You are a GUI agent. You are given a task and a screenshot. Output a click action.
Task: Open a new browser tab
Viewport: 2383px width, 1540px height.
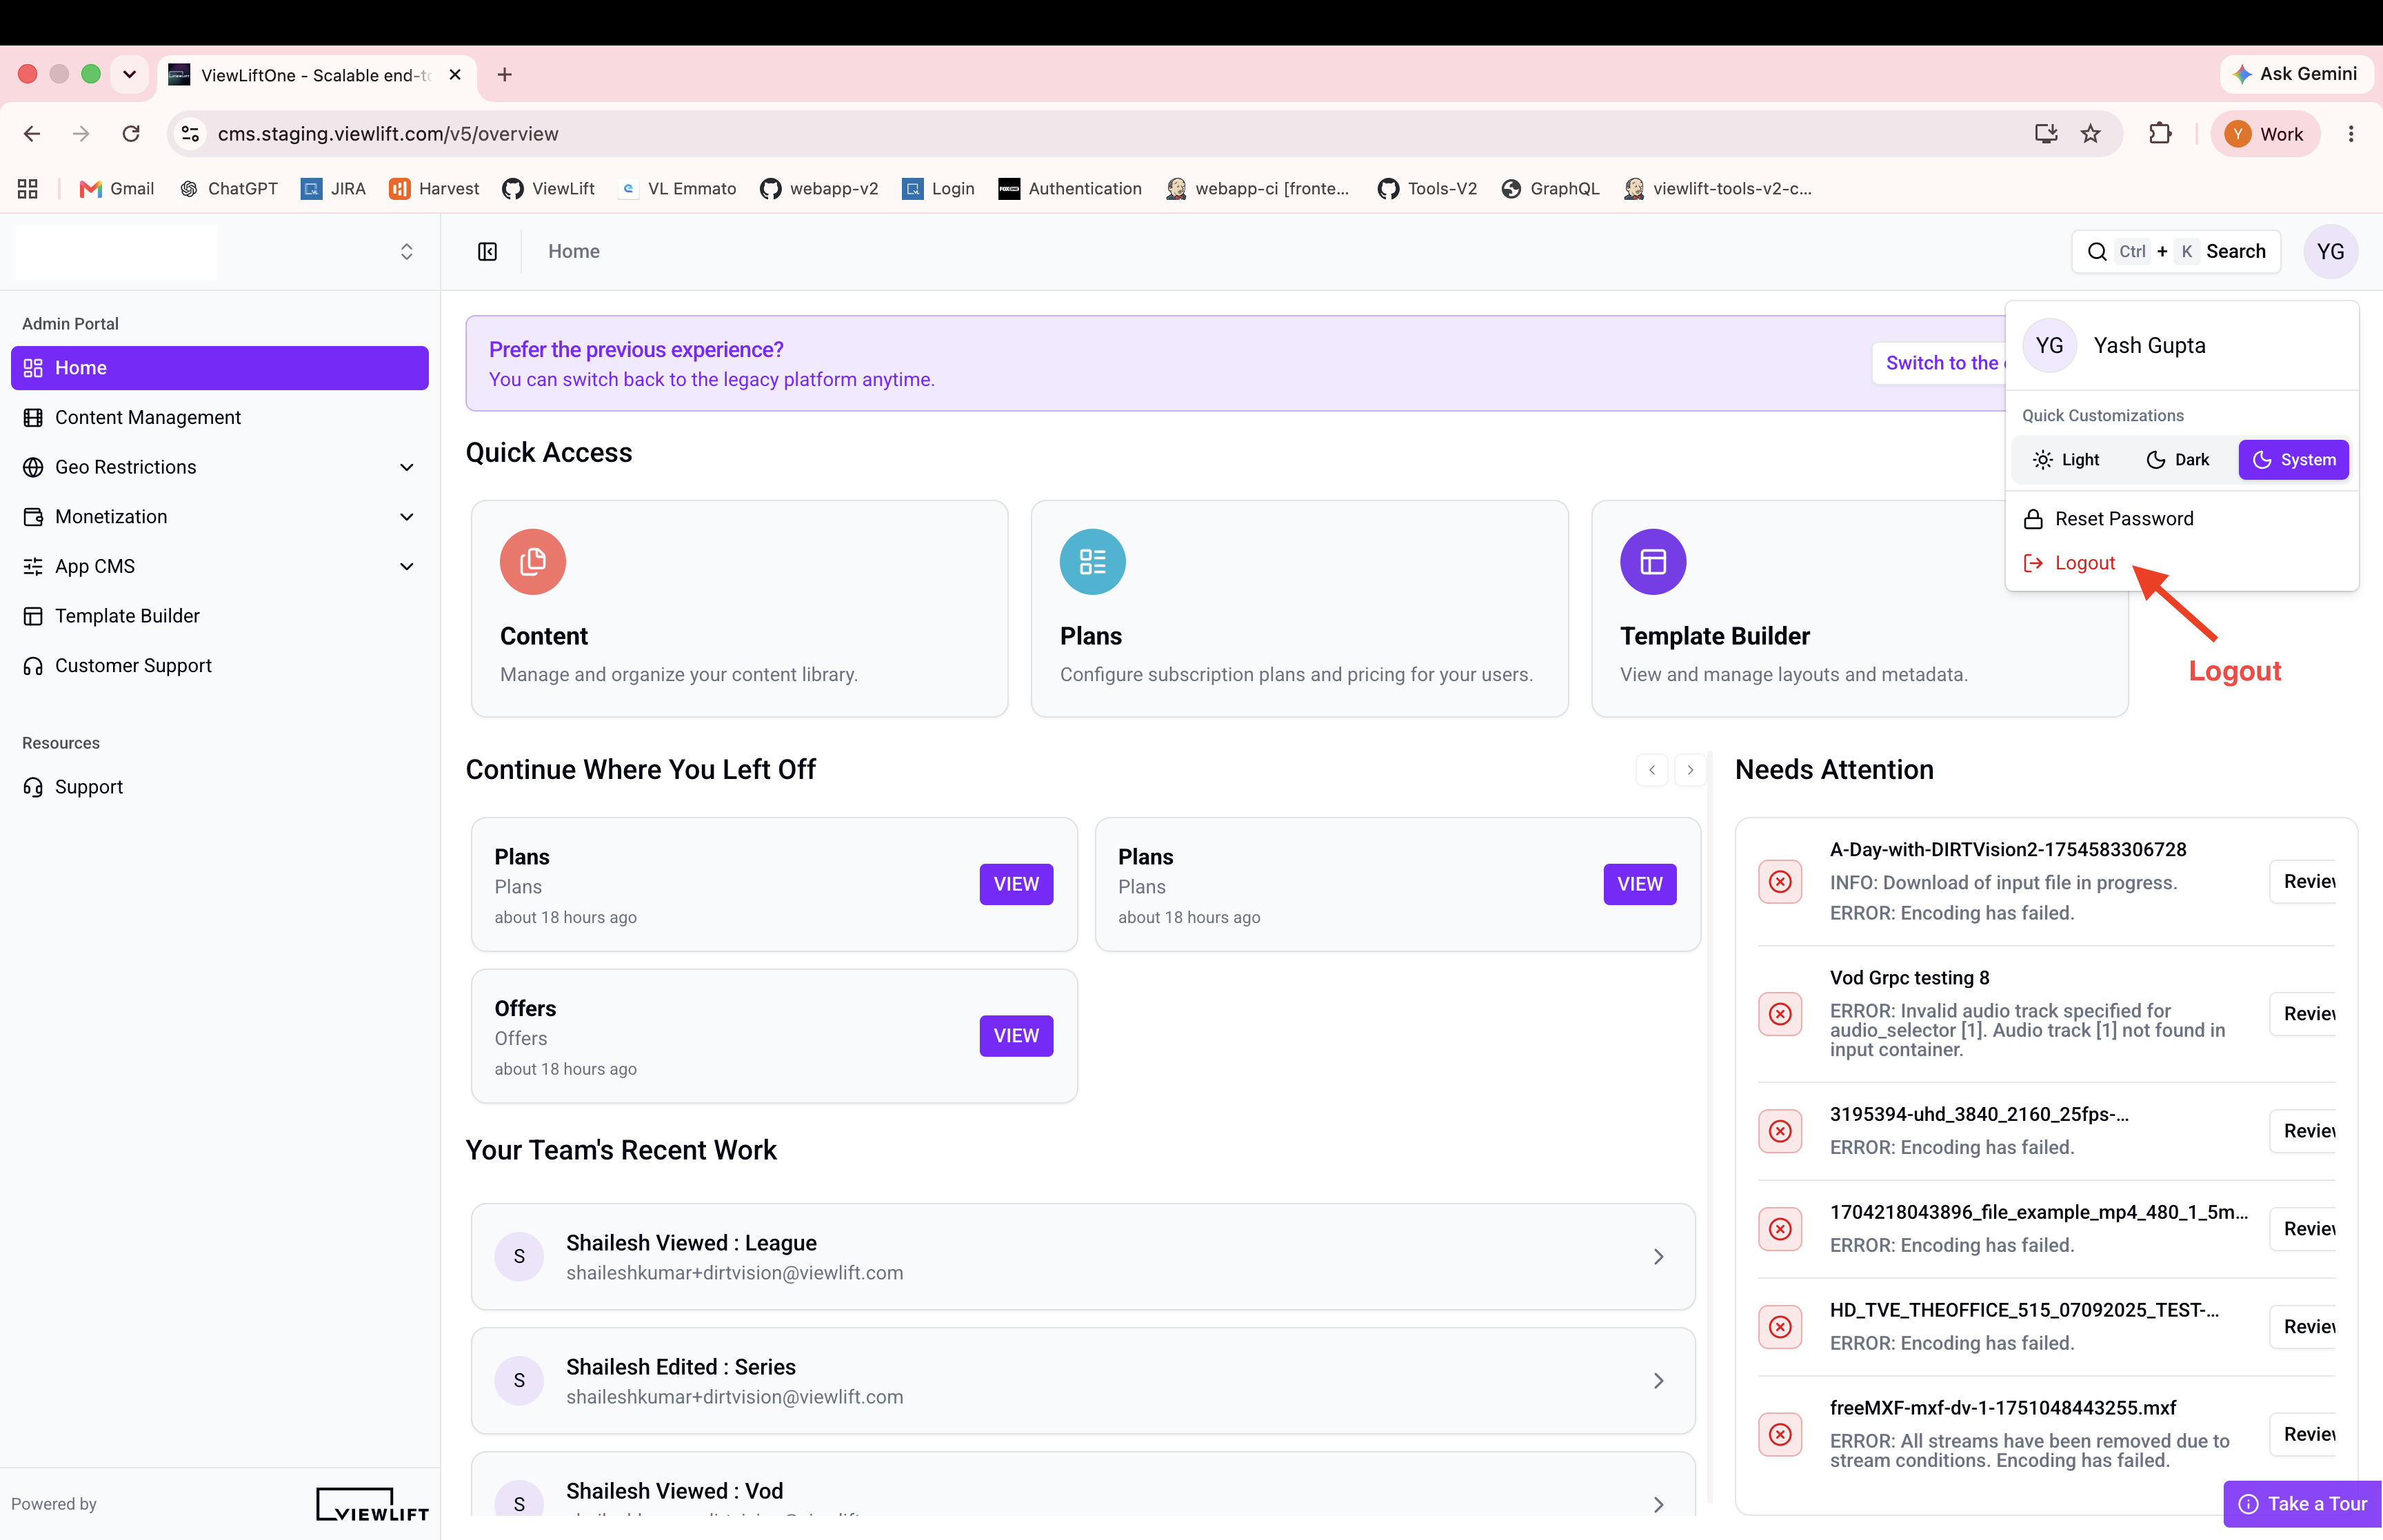coord(505,75)
